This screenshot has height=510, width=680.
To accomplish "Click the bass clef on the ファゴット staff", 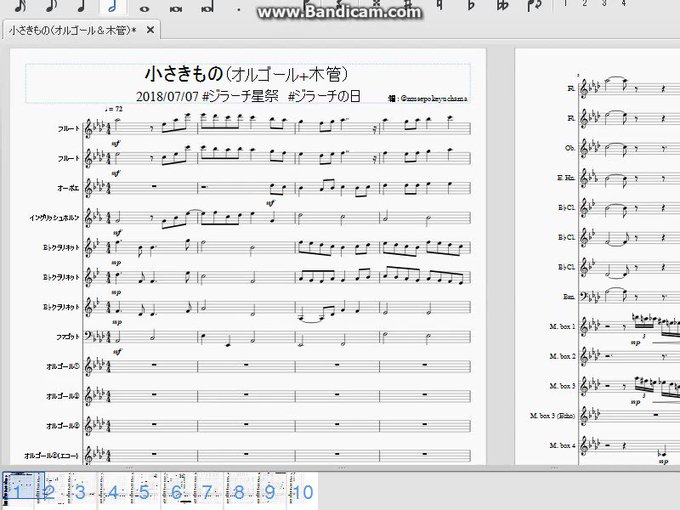I will click(x=88, y=336).
